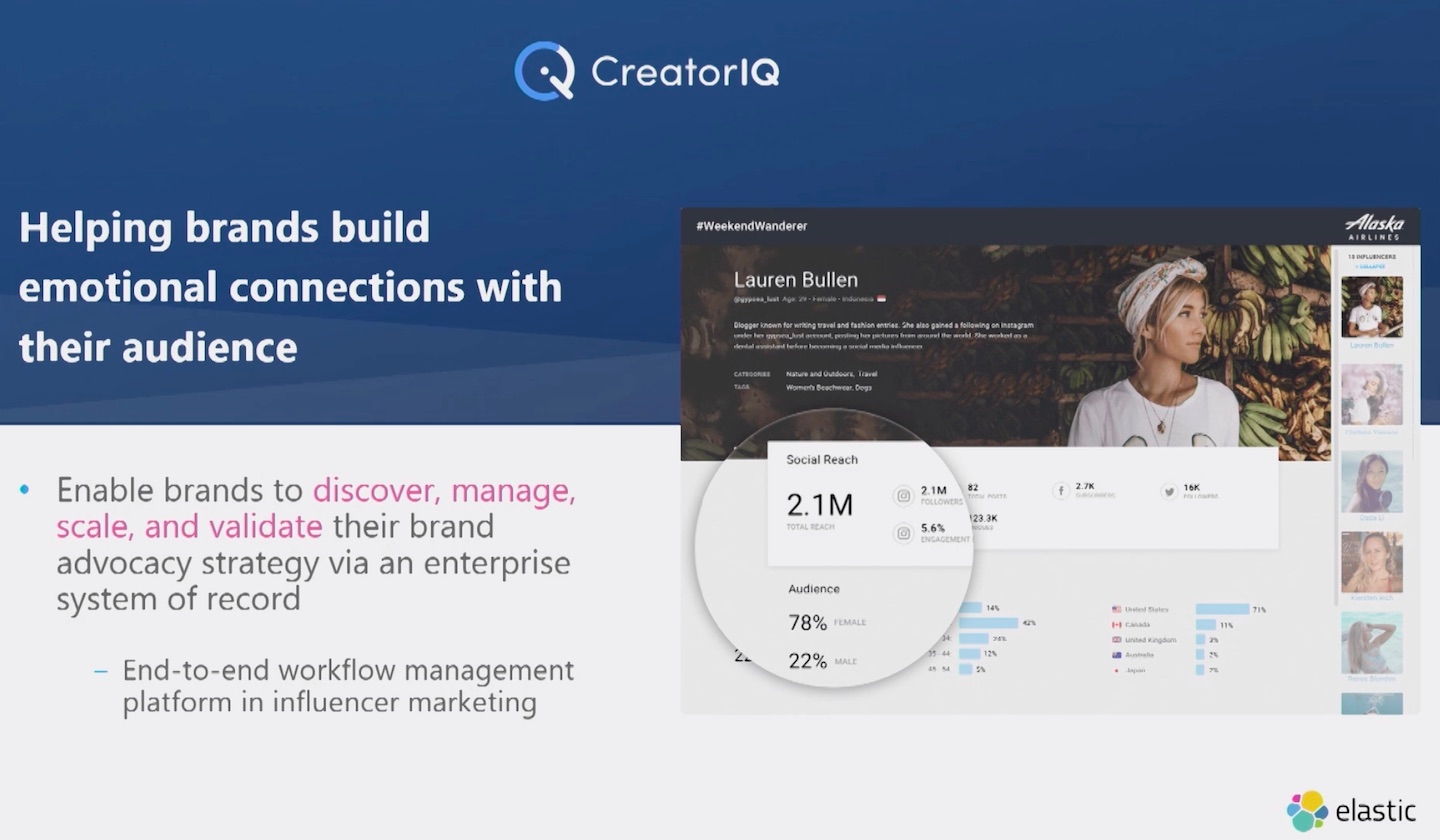The image size is (1440, 840).
Task: Click the blogger biography paragraph
Action: 884,335
